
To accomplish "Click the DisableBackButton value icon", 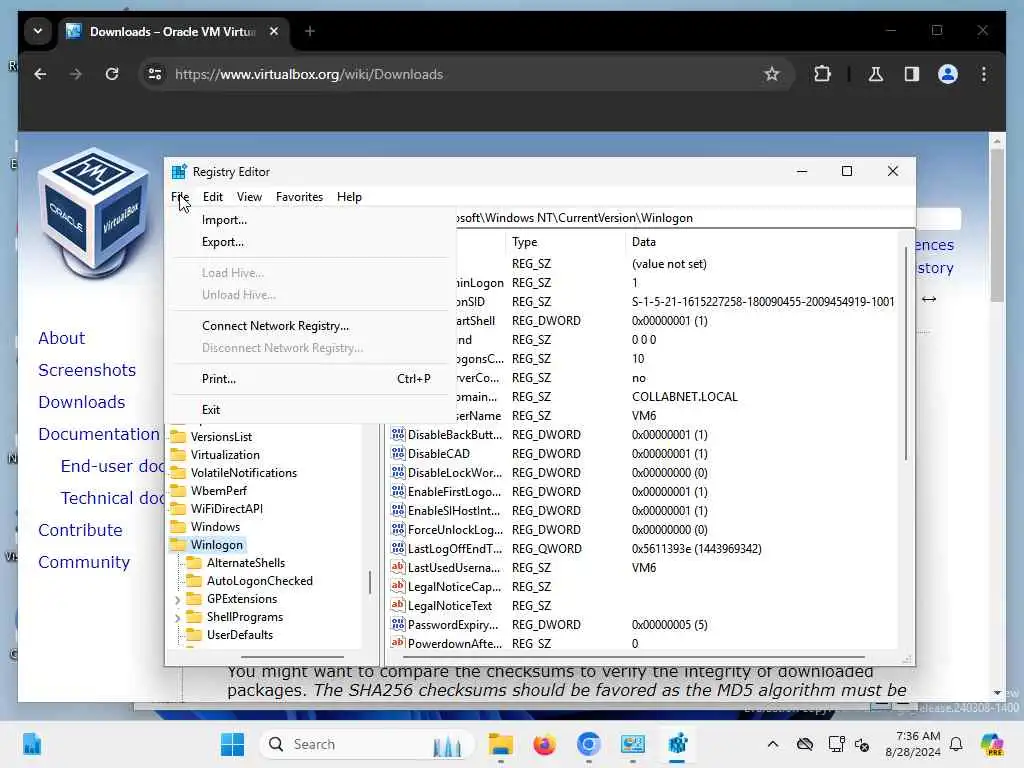I will tap(398, 434).
